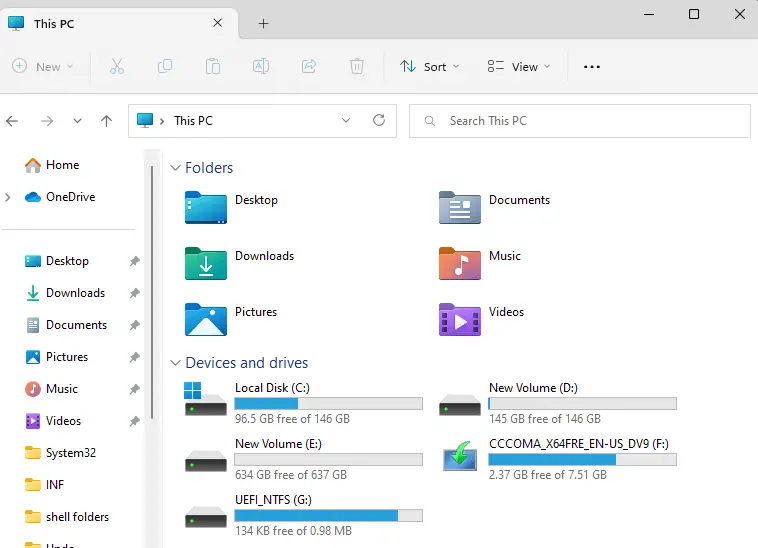Select the Local Disk (C:) drive icon

coord(205,399)
